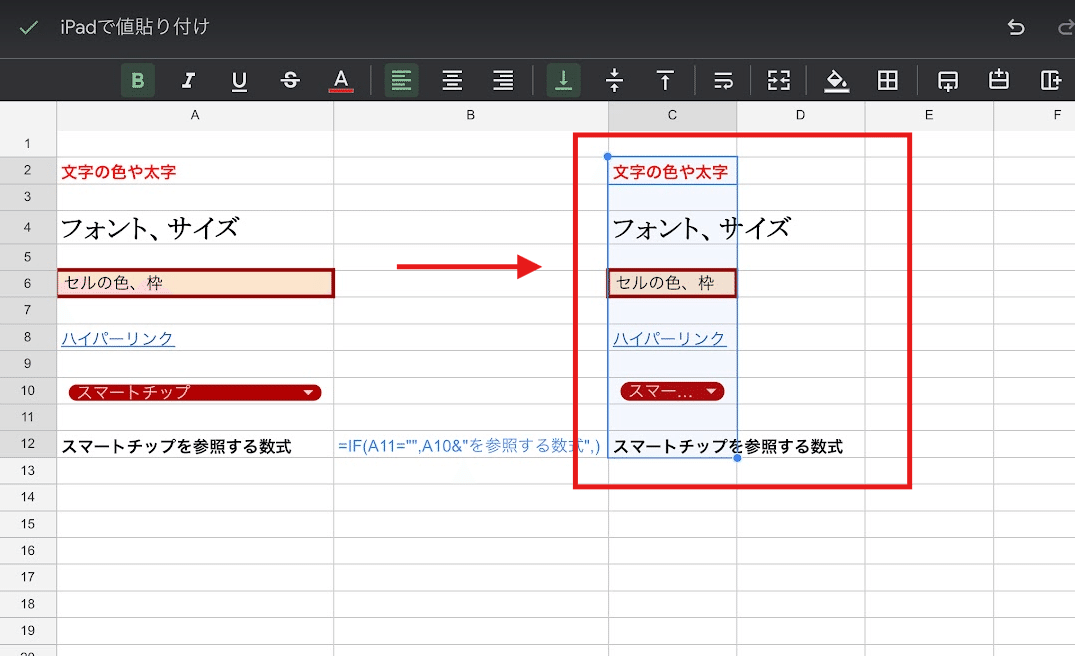This screenshot has width=1075, height=656.
Task: Open the ハイパーリンク link in column A
Action: tap(118, 339)
